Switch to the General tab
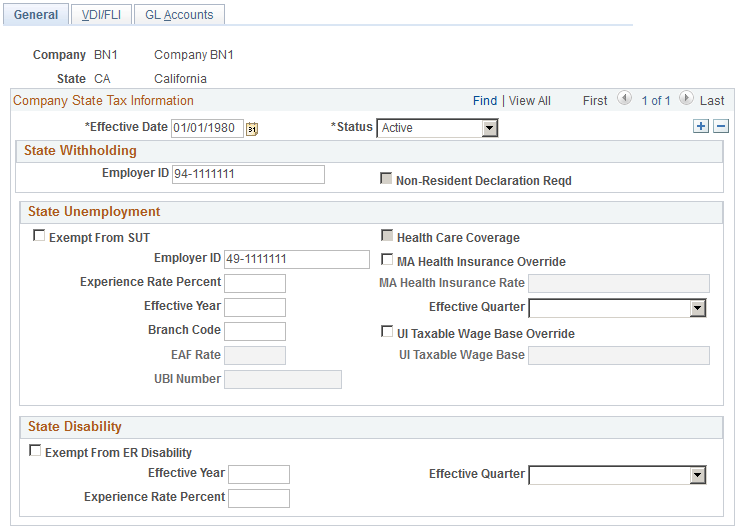Screen dimensions: 741x531 pyautogui.click(x=36, y=15)
